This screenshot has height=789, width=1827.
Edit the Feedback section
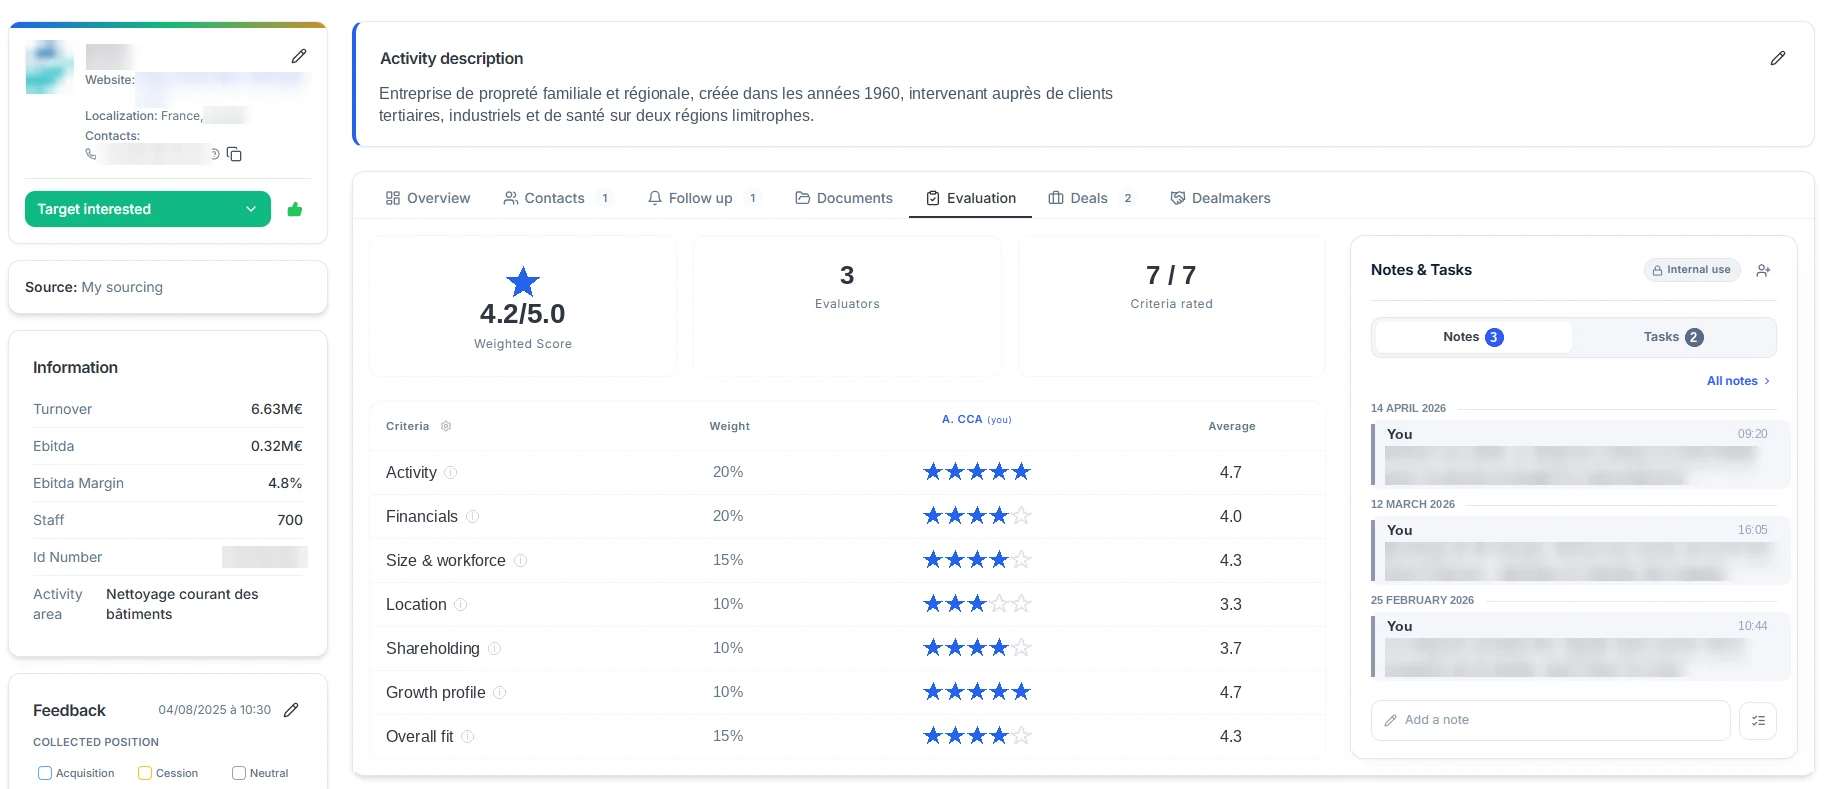[291, 710]
